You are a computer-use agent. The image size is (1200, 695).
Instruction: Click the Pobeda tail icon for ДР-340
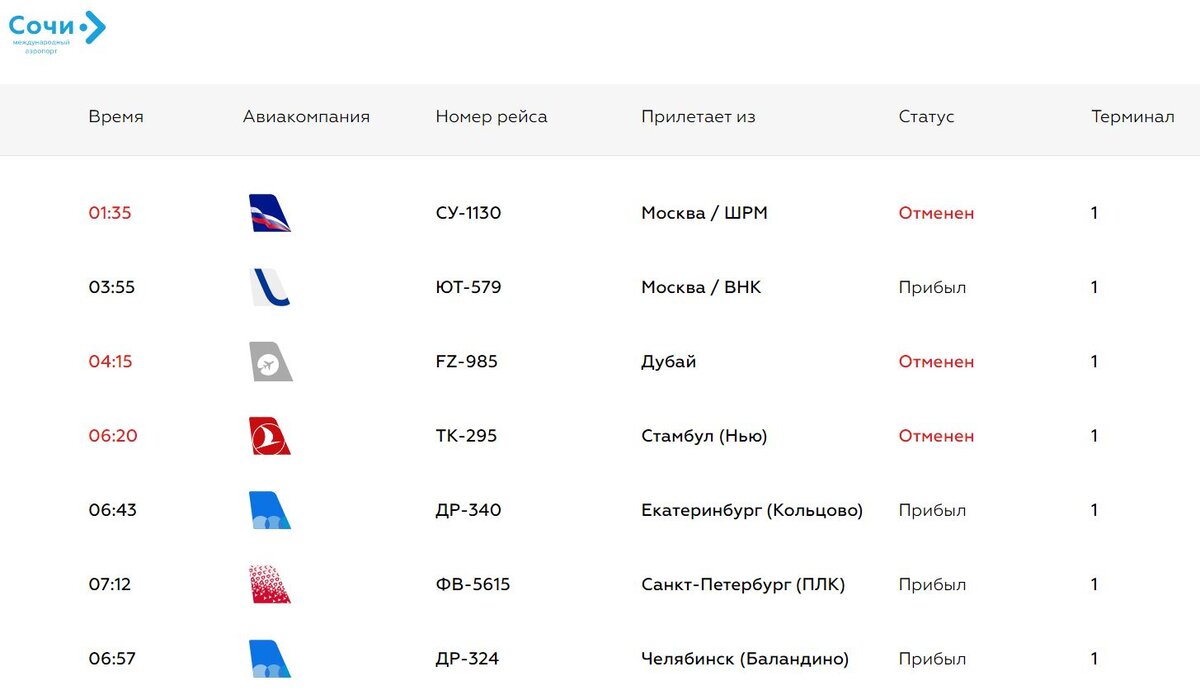270,510
